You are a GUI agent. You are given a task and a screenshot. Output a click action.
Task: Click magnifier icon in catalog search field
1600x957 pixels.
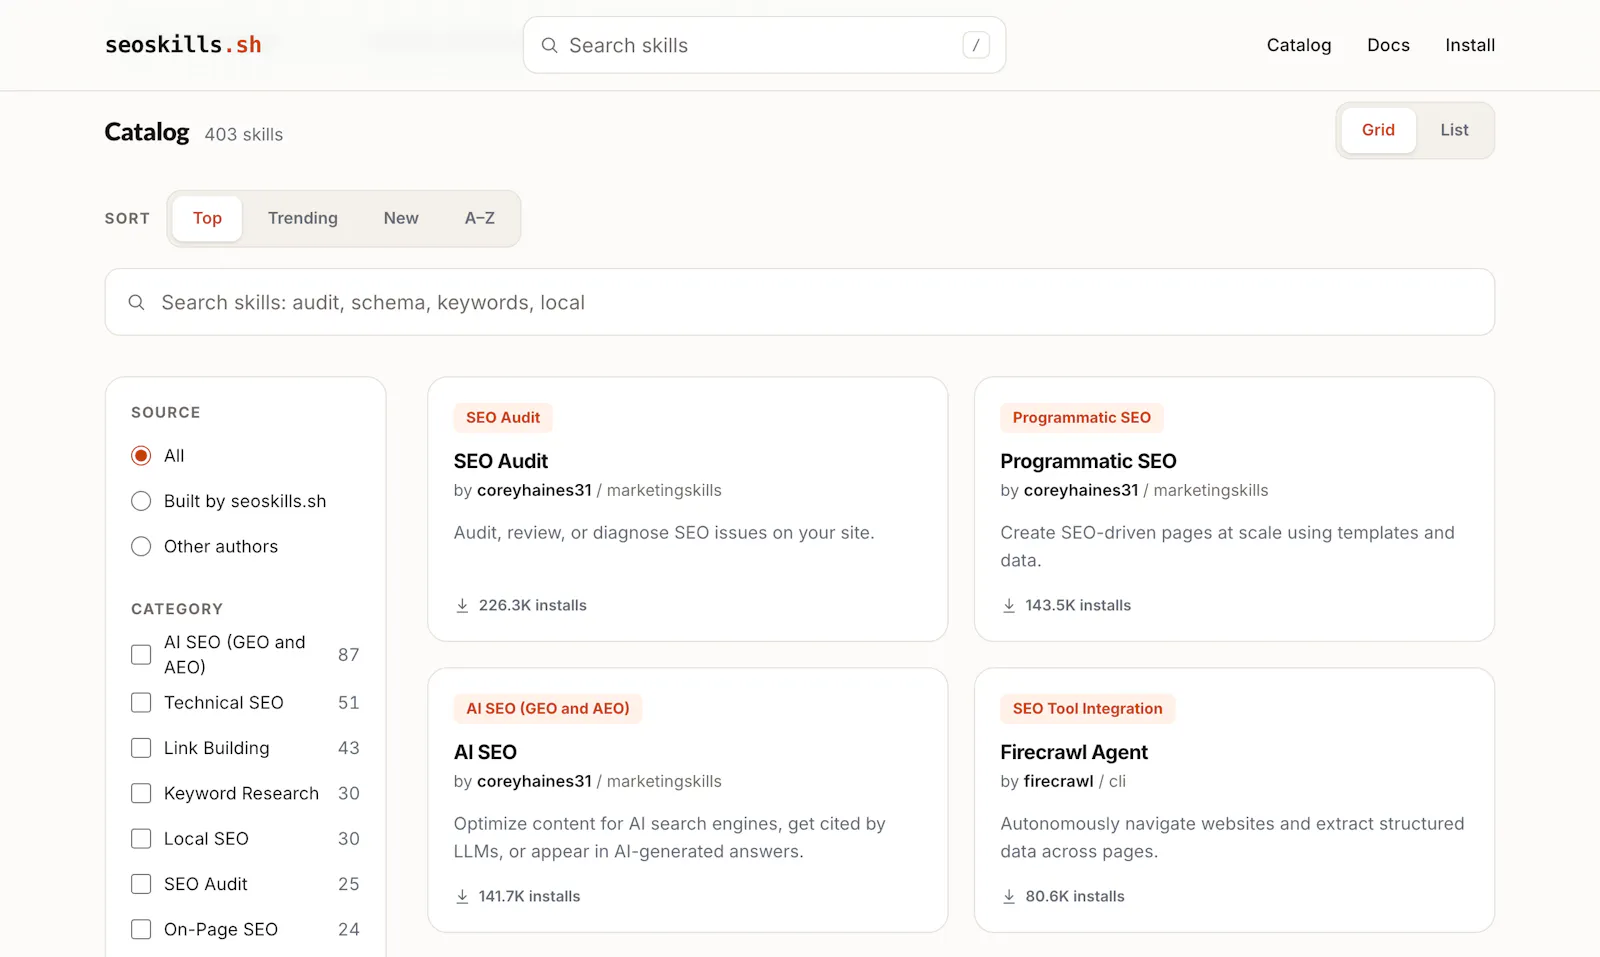pos(137,302)
